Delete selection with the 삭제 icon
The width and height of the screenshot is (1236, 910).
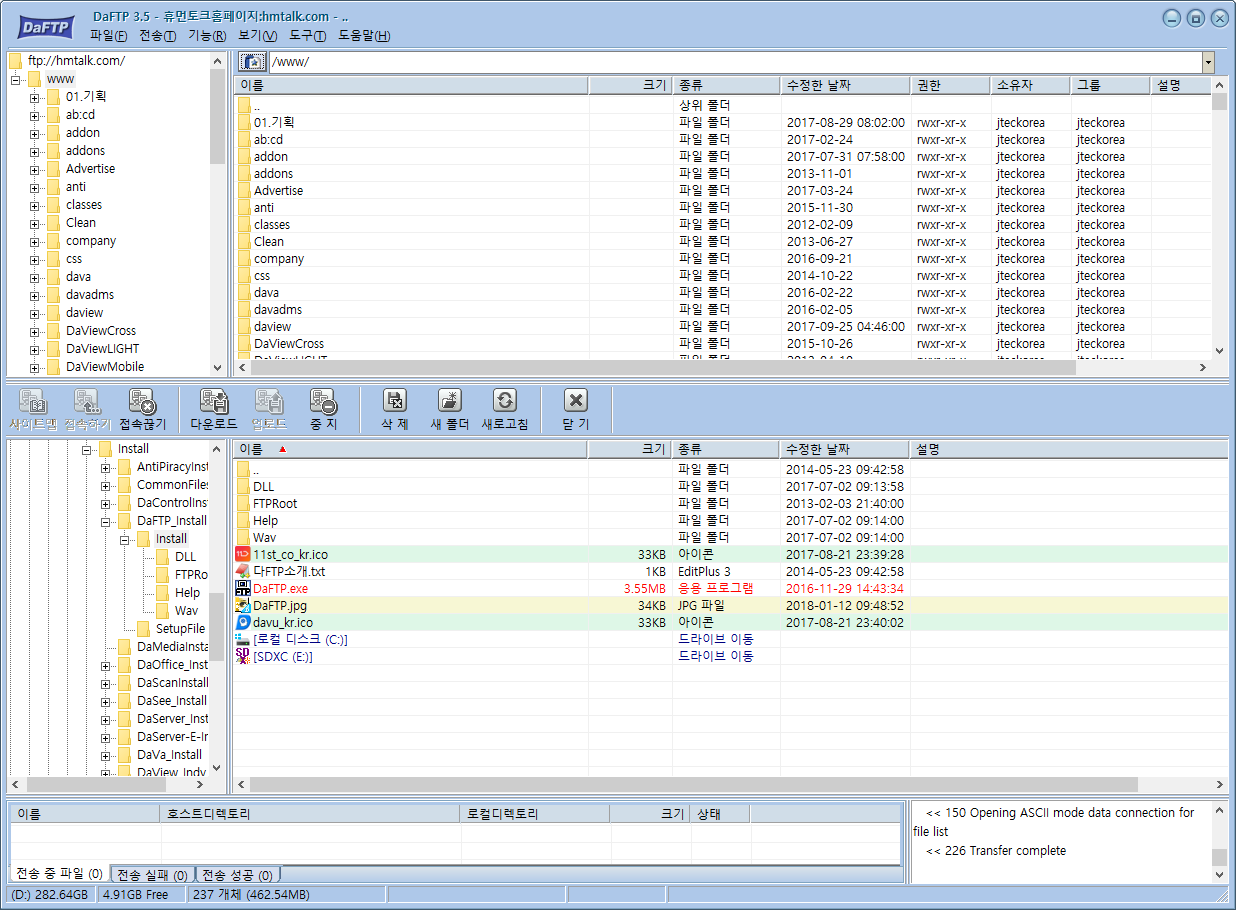[x=395, y=401]
